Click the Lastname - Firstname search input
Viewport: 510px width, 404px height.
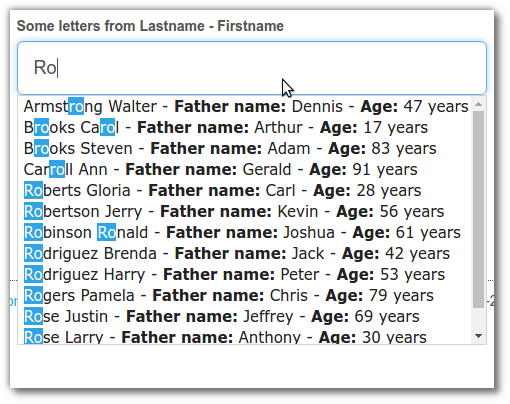252,68
